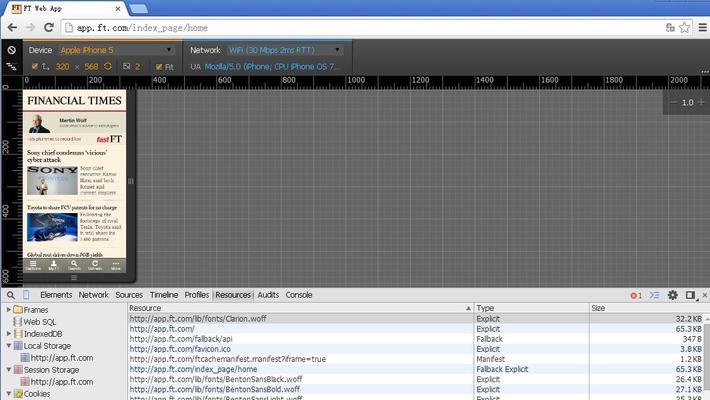Bookmark page with the star icon
The image size is (710, 400).
685,28
